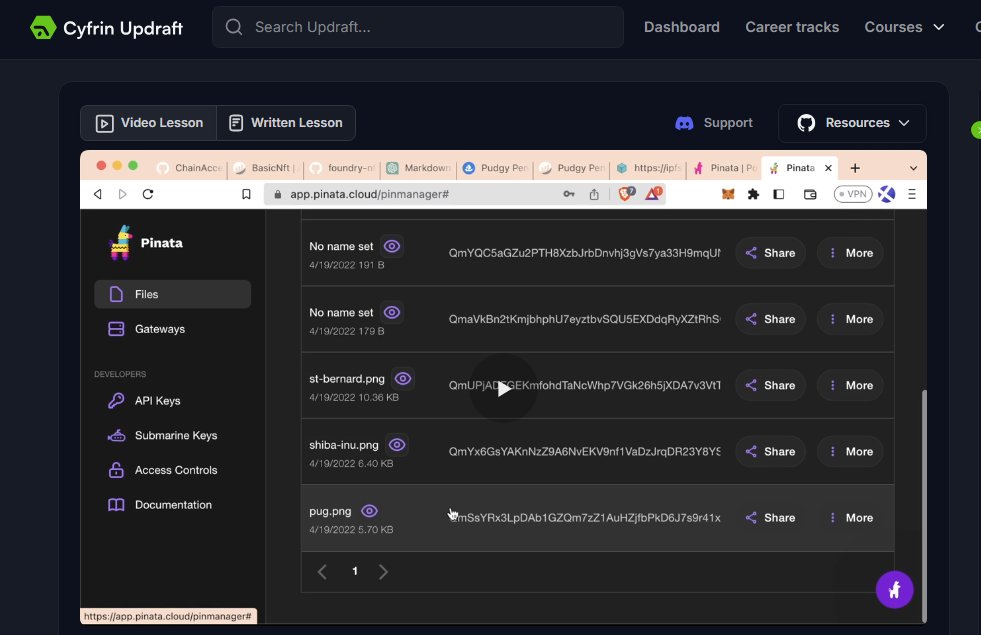
Task: Toggle eye icon for No name set 179 B
Action: pos(392,312)
